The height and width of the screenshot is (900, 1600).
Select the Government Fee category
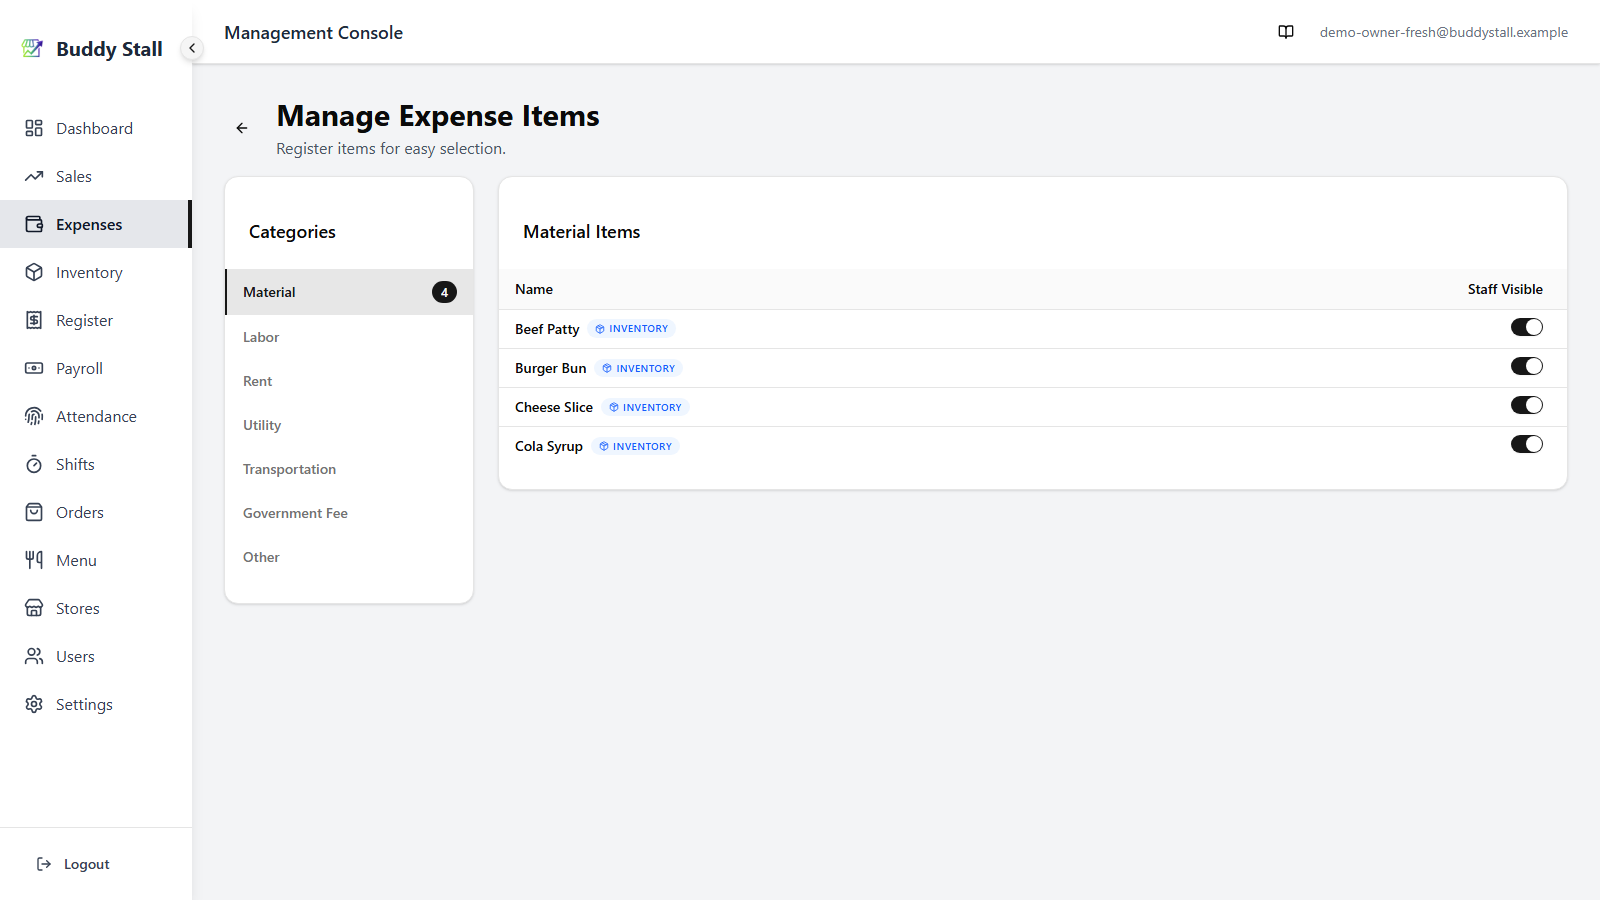click(x=349, y=513)
